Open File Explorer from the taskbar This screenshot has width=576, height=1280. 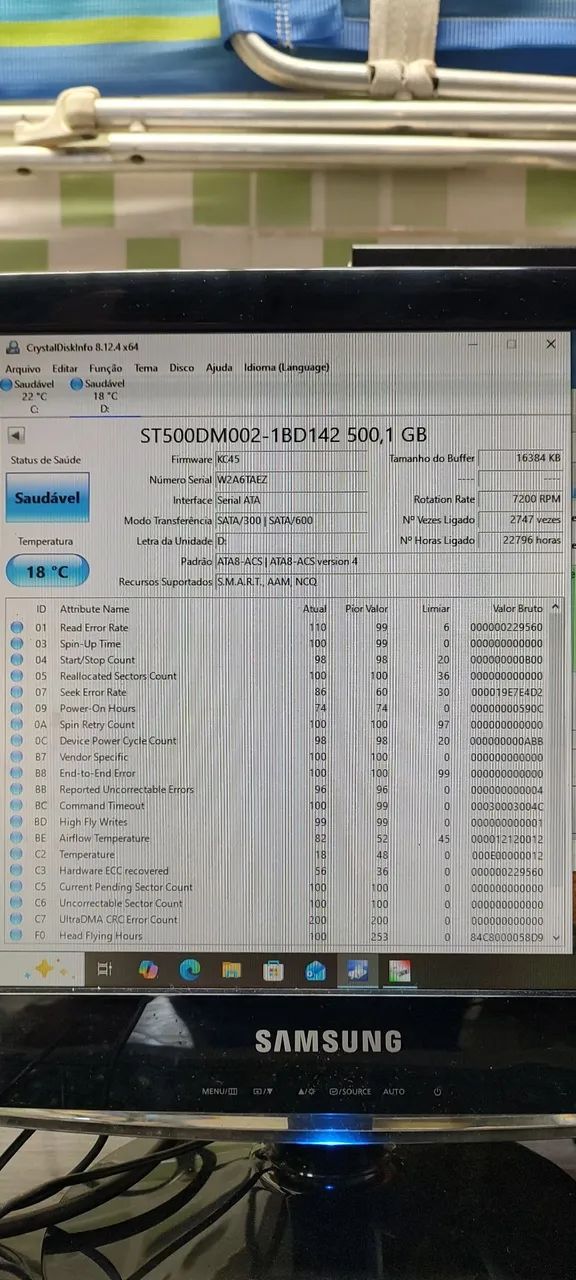[231, 969]
